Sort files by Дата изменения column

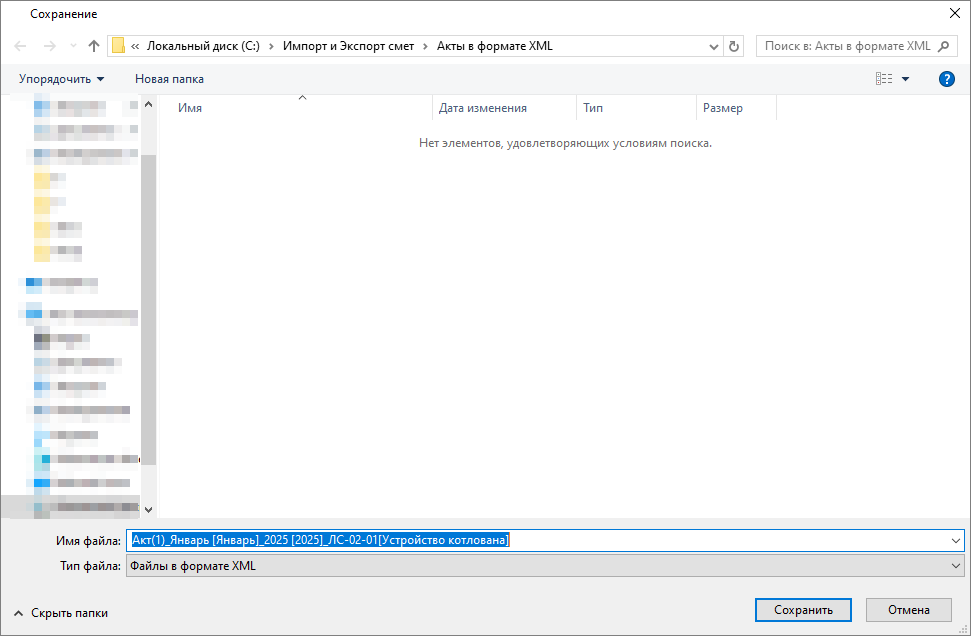tap(483, 108)
